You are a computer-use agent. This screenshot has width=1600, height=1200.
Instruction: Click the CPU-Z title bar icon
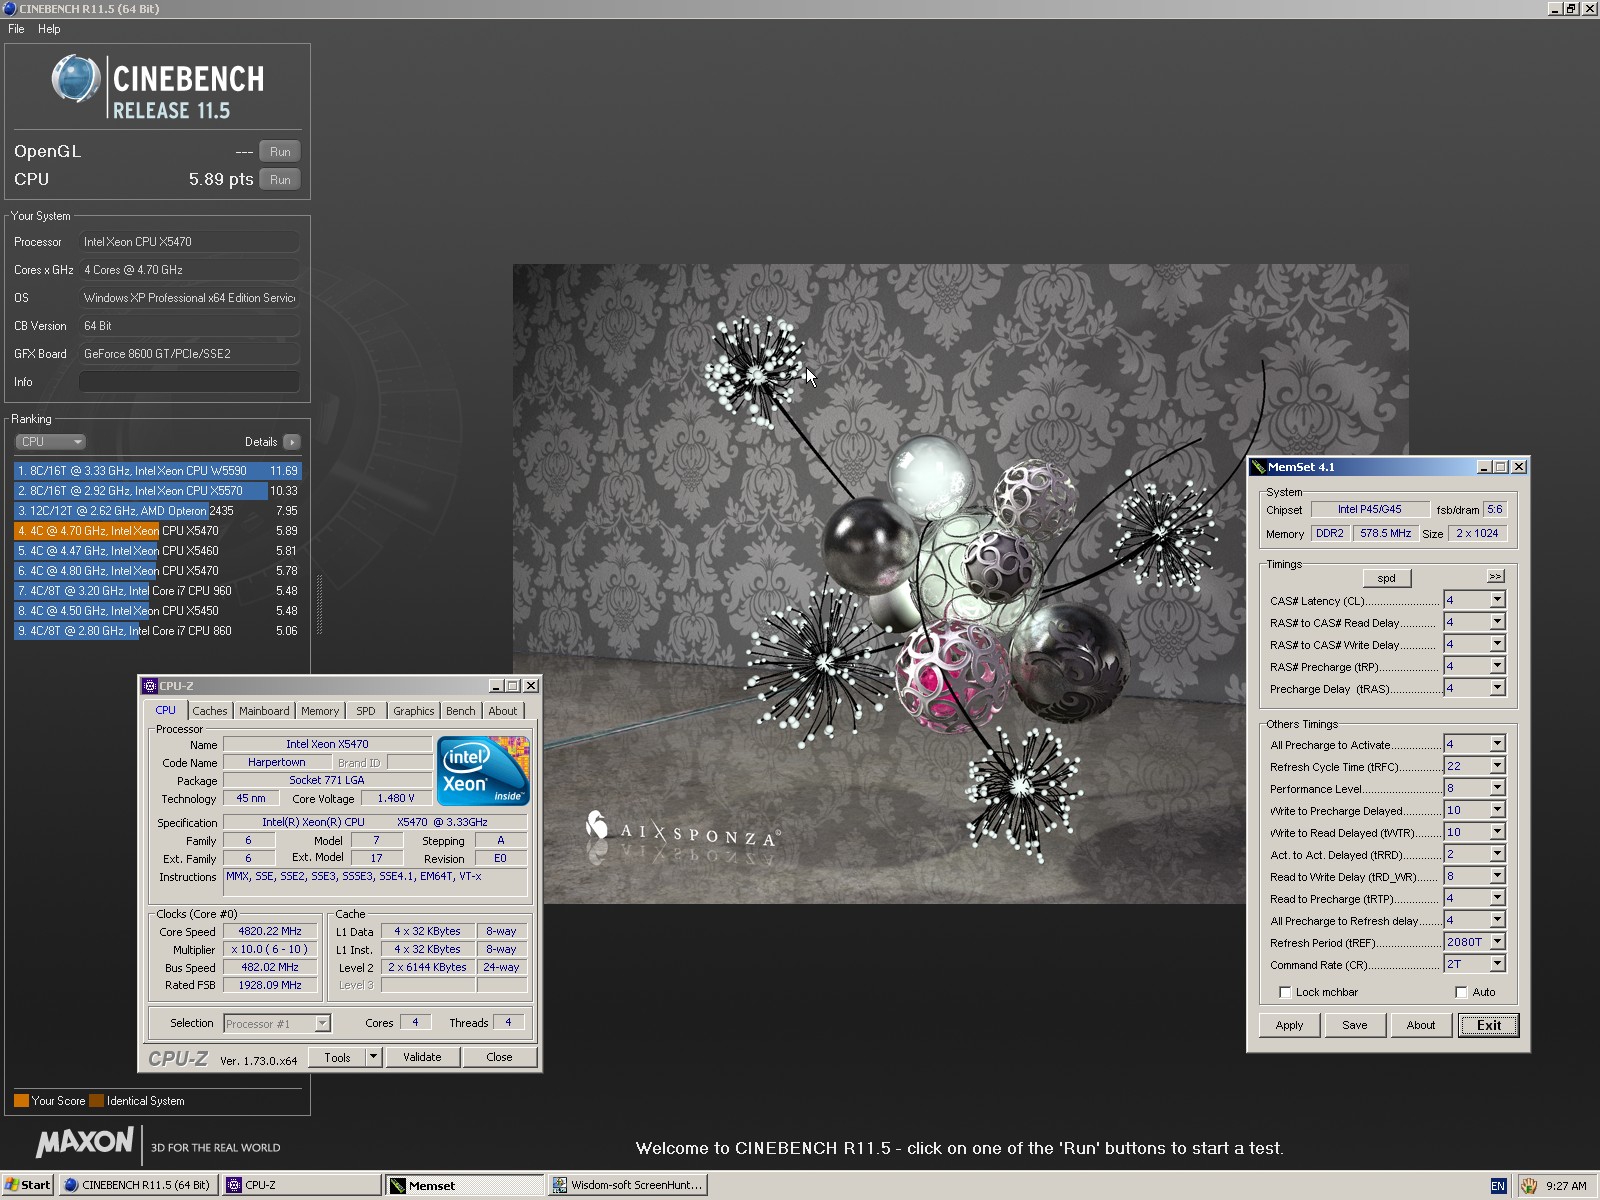pos(150,686)
